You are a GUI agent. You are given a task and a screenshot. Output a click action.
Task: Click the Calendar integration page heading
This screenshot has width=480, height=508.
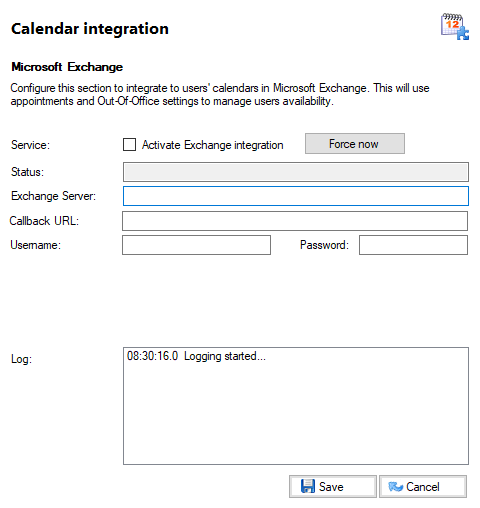(x=90, y=29)
